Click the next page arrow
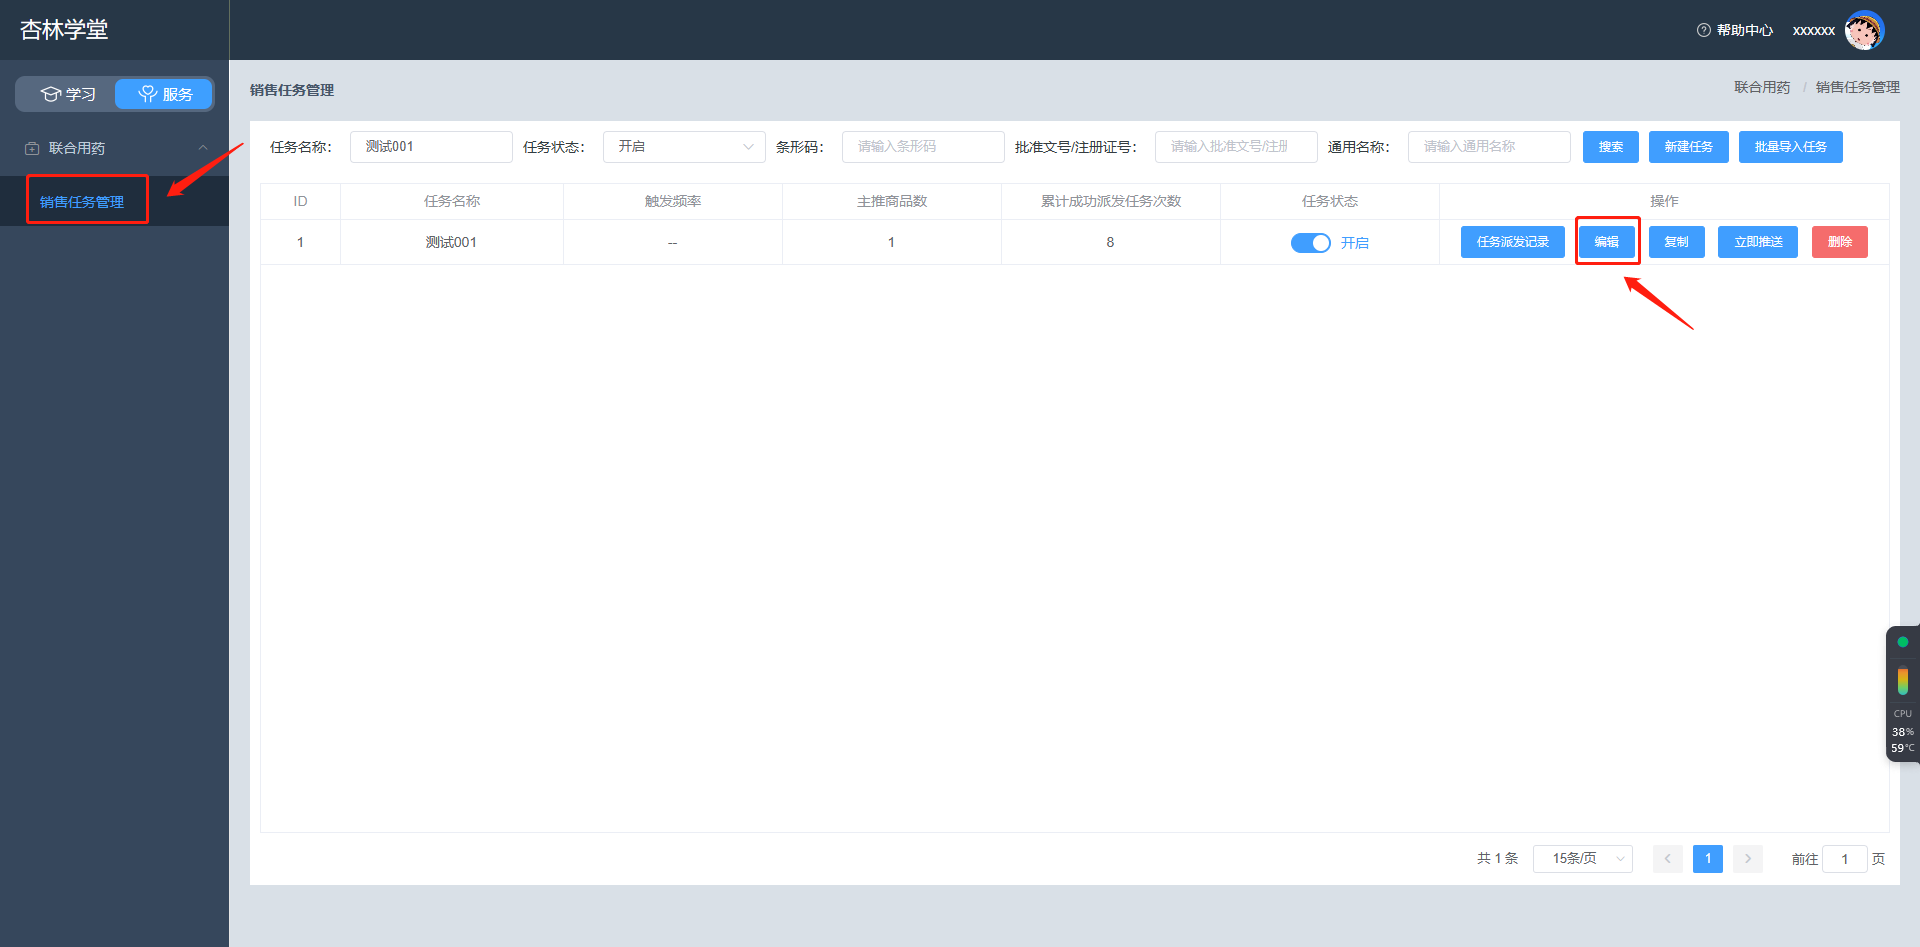The image size is (1920, 947). 1747,859
